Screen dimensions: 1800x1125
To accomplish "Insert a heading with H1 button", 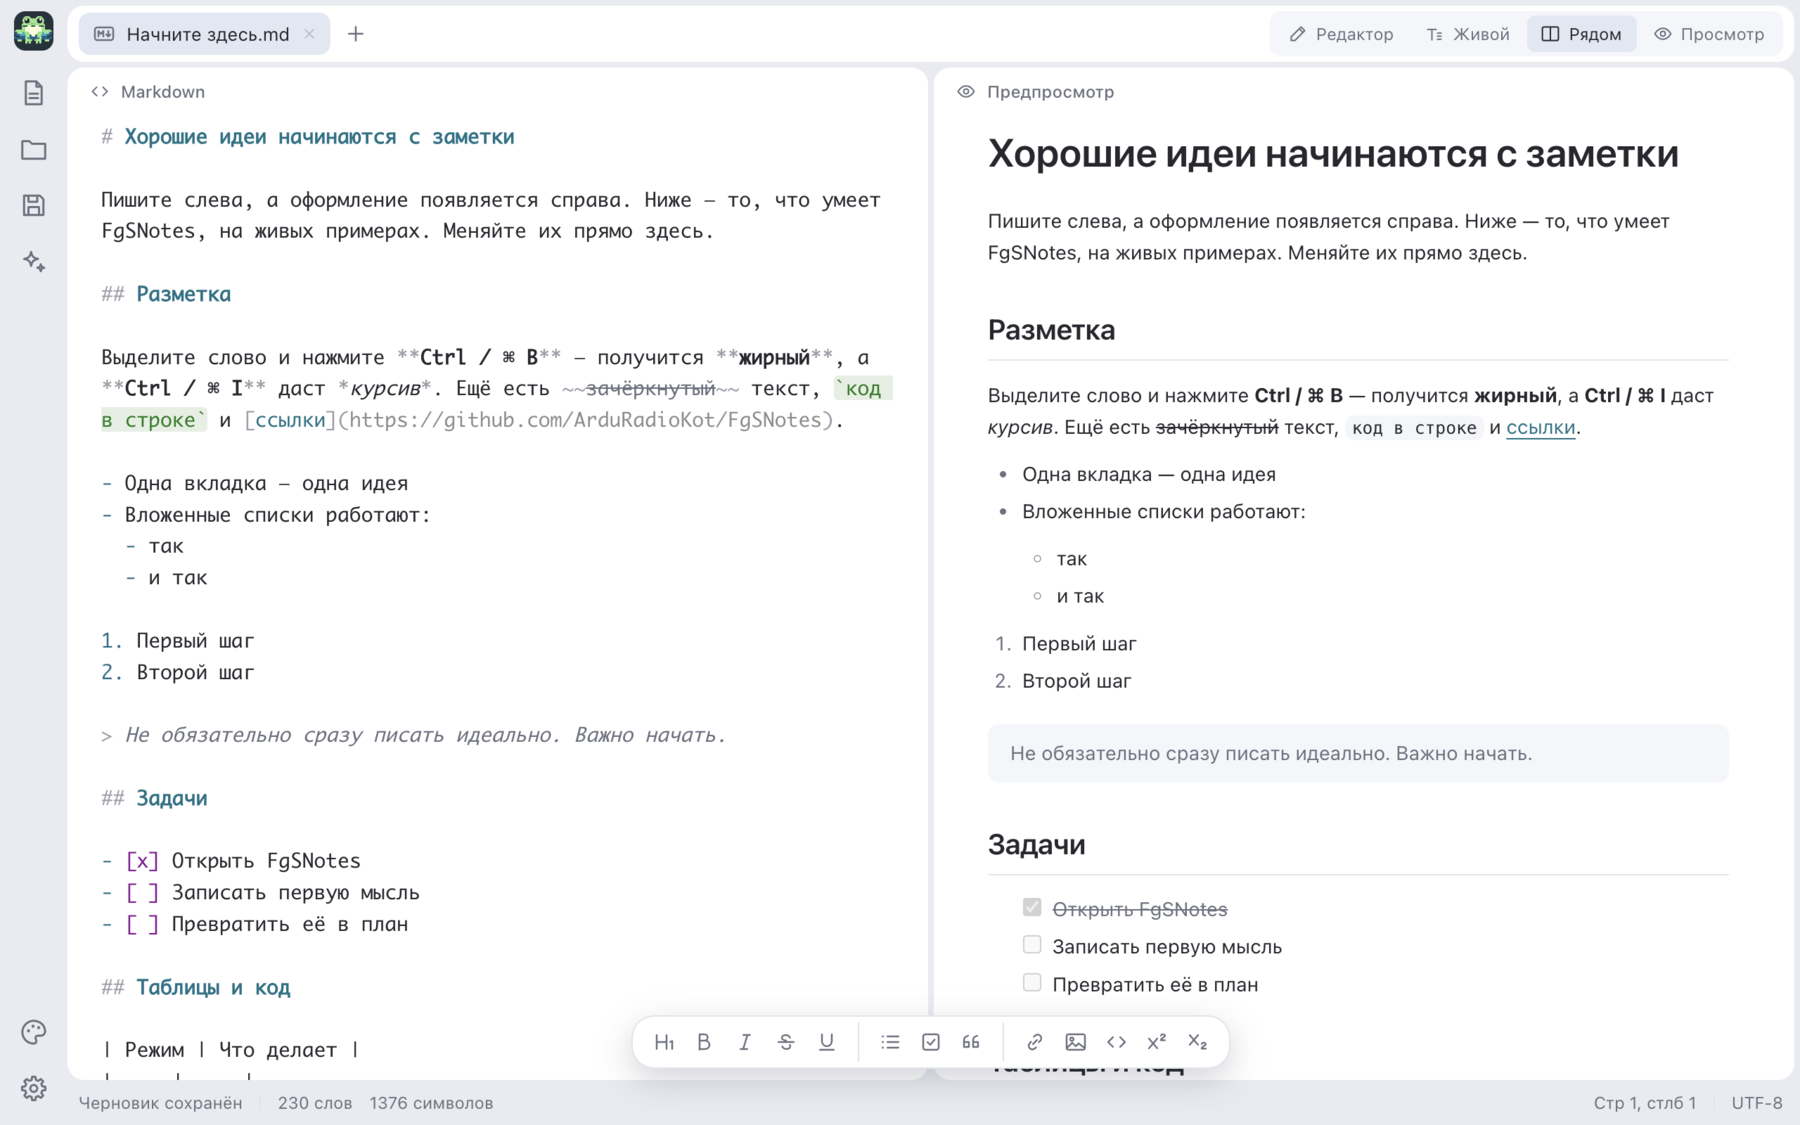I will 664,1042.
